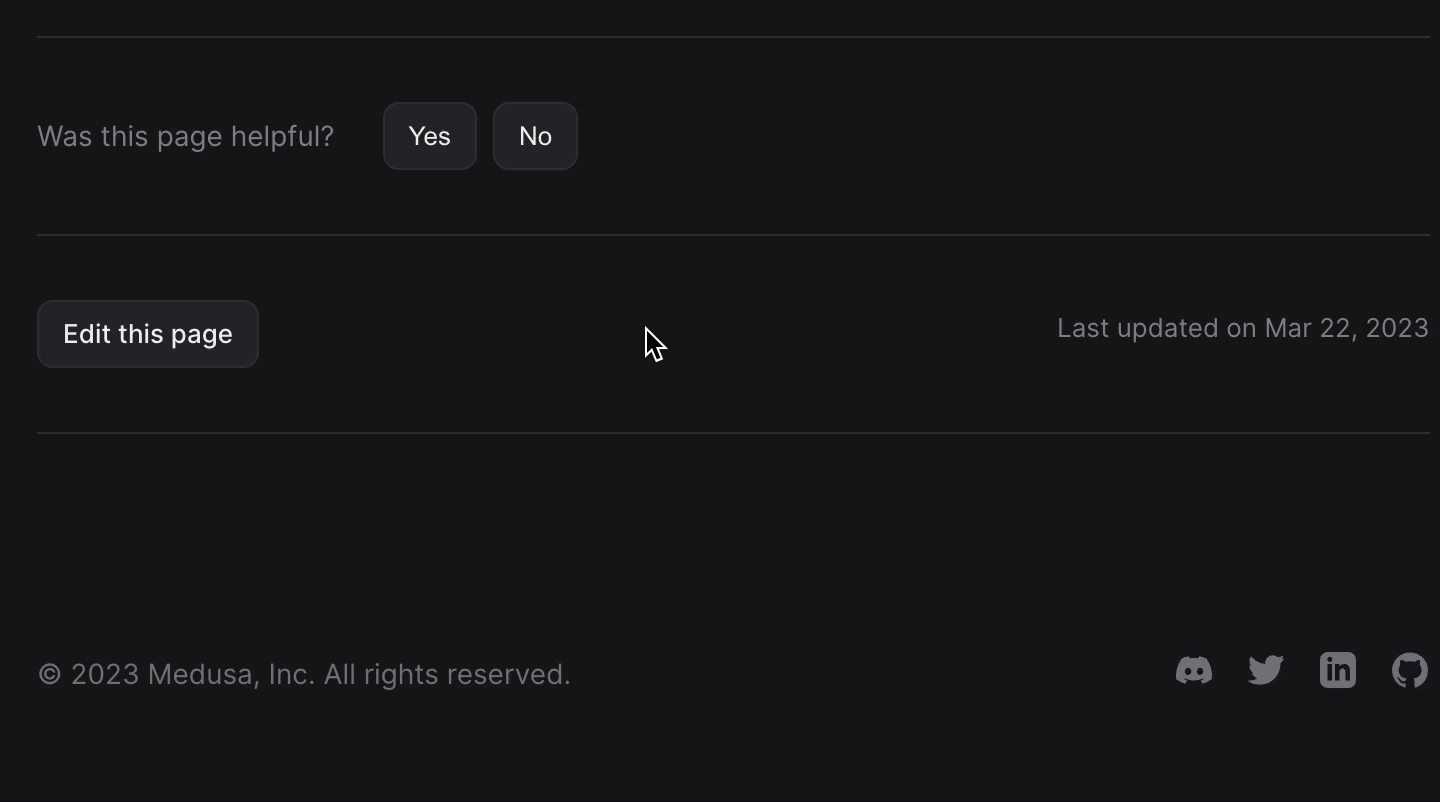Click the Was this page helpful text
The image size is (1440, 802).
185,136
